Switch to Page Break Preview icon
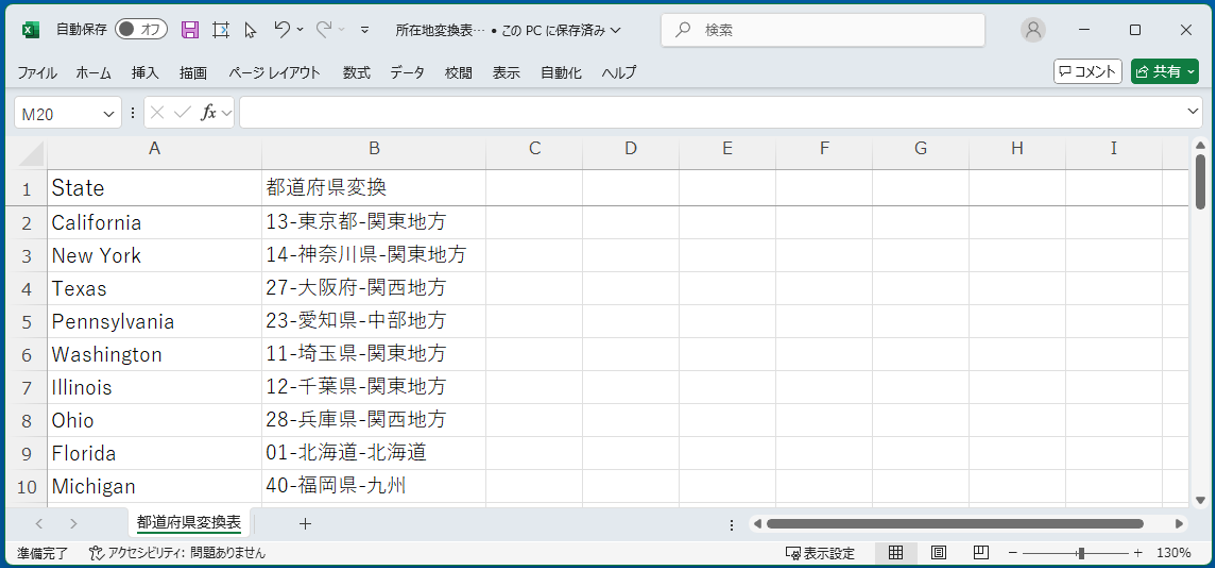 pyautogui.click(x=981, y=552)
